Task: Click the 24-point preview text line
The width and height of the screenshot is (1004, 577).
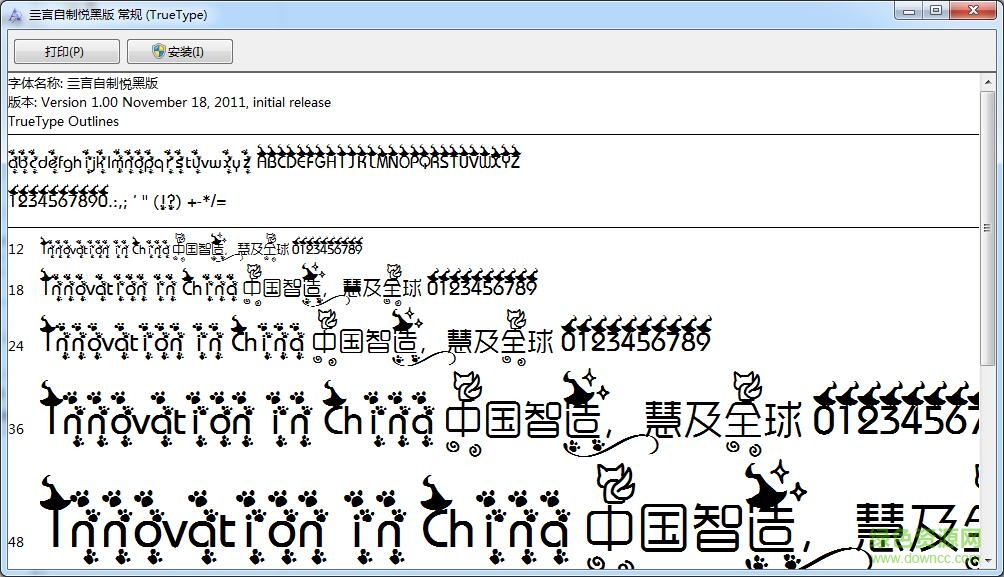Action: pyautogui.click(x=370, y=340)
